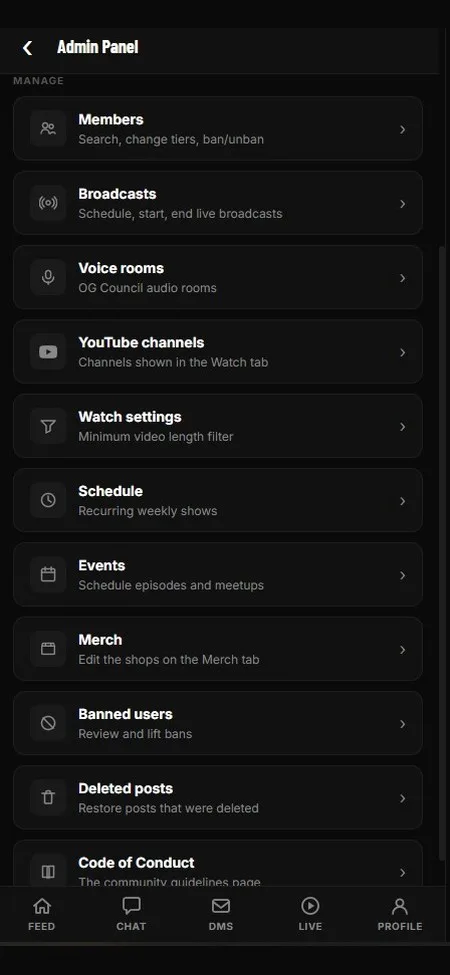Go to the DMs tab
The height and width of the screenshot is (975, 450).
[221, 913]
